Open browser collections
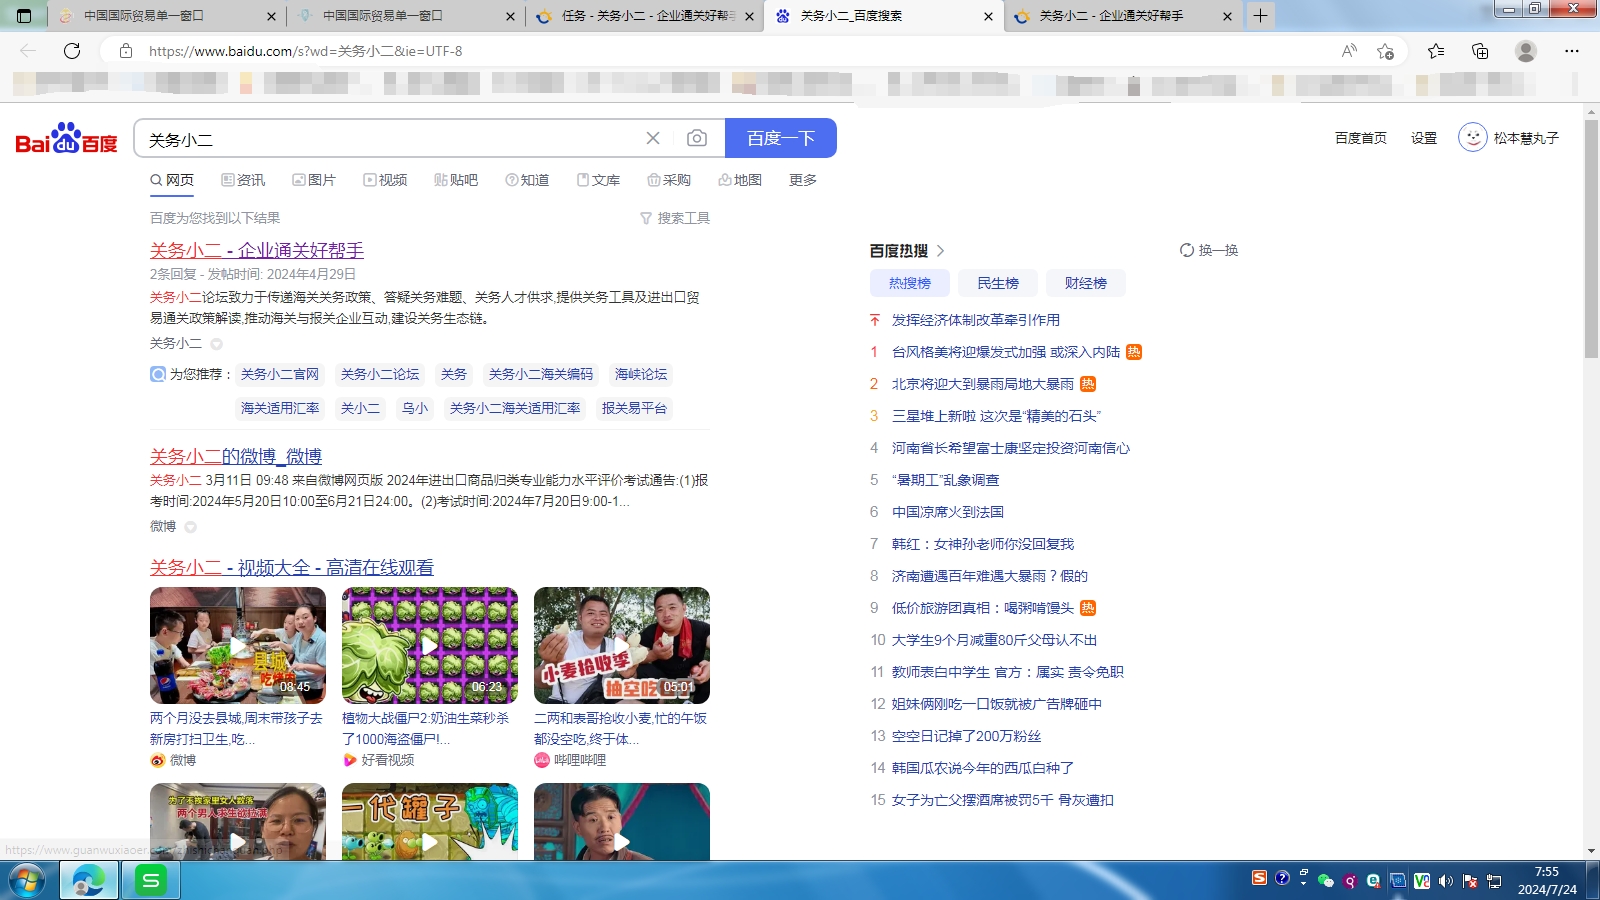Image resolution: width=1600 pixels, height=900 pixels. click(1480, 51)
